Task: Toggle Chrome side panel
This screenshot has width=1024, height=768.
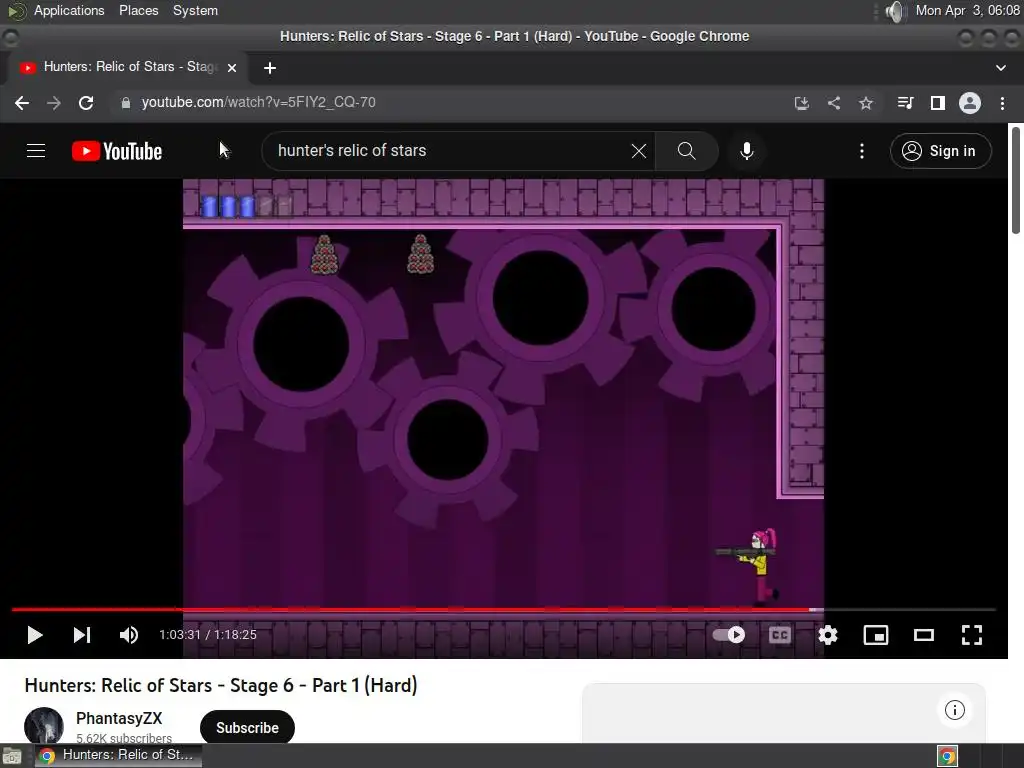Action: pyautogui.click(x=938, y=103)
